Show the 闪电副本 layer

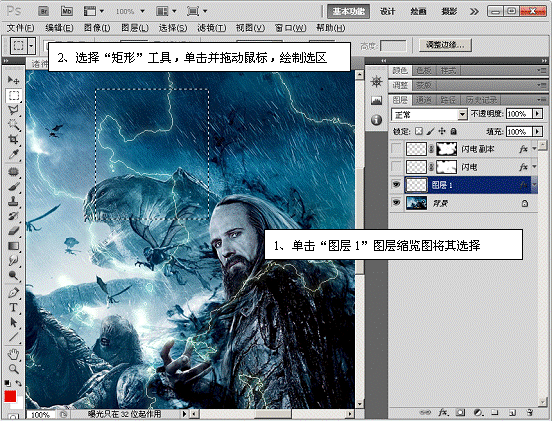click(x=396, y=149)
